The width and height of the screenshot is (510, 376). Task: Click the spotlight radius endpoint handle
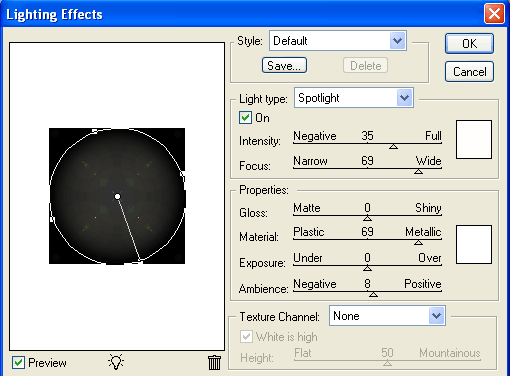[x=140, y=260]
